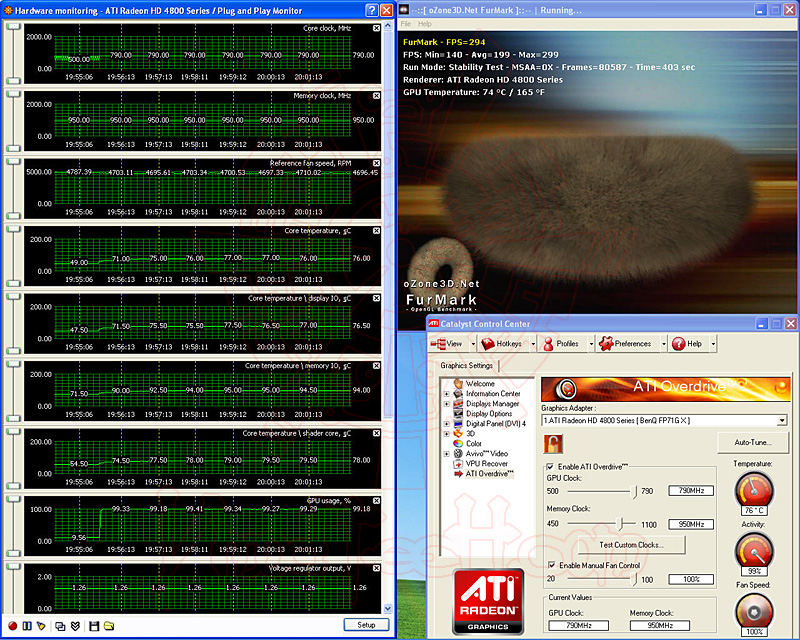Close the Core clock graph panel

coord(376,29)
